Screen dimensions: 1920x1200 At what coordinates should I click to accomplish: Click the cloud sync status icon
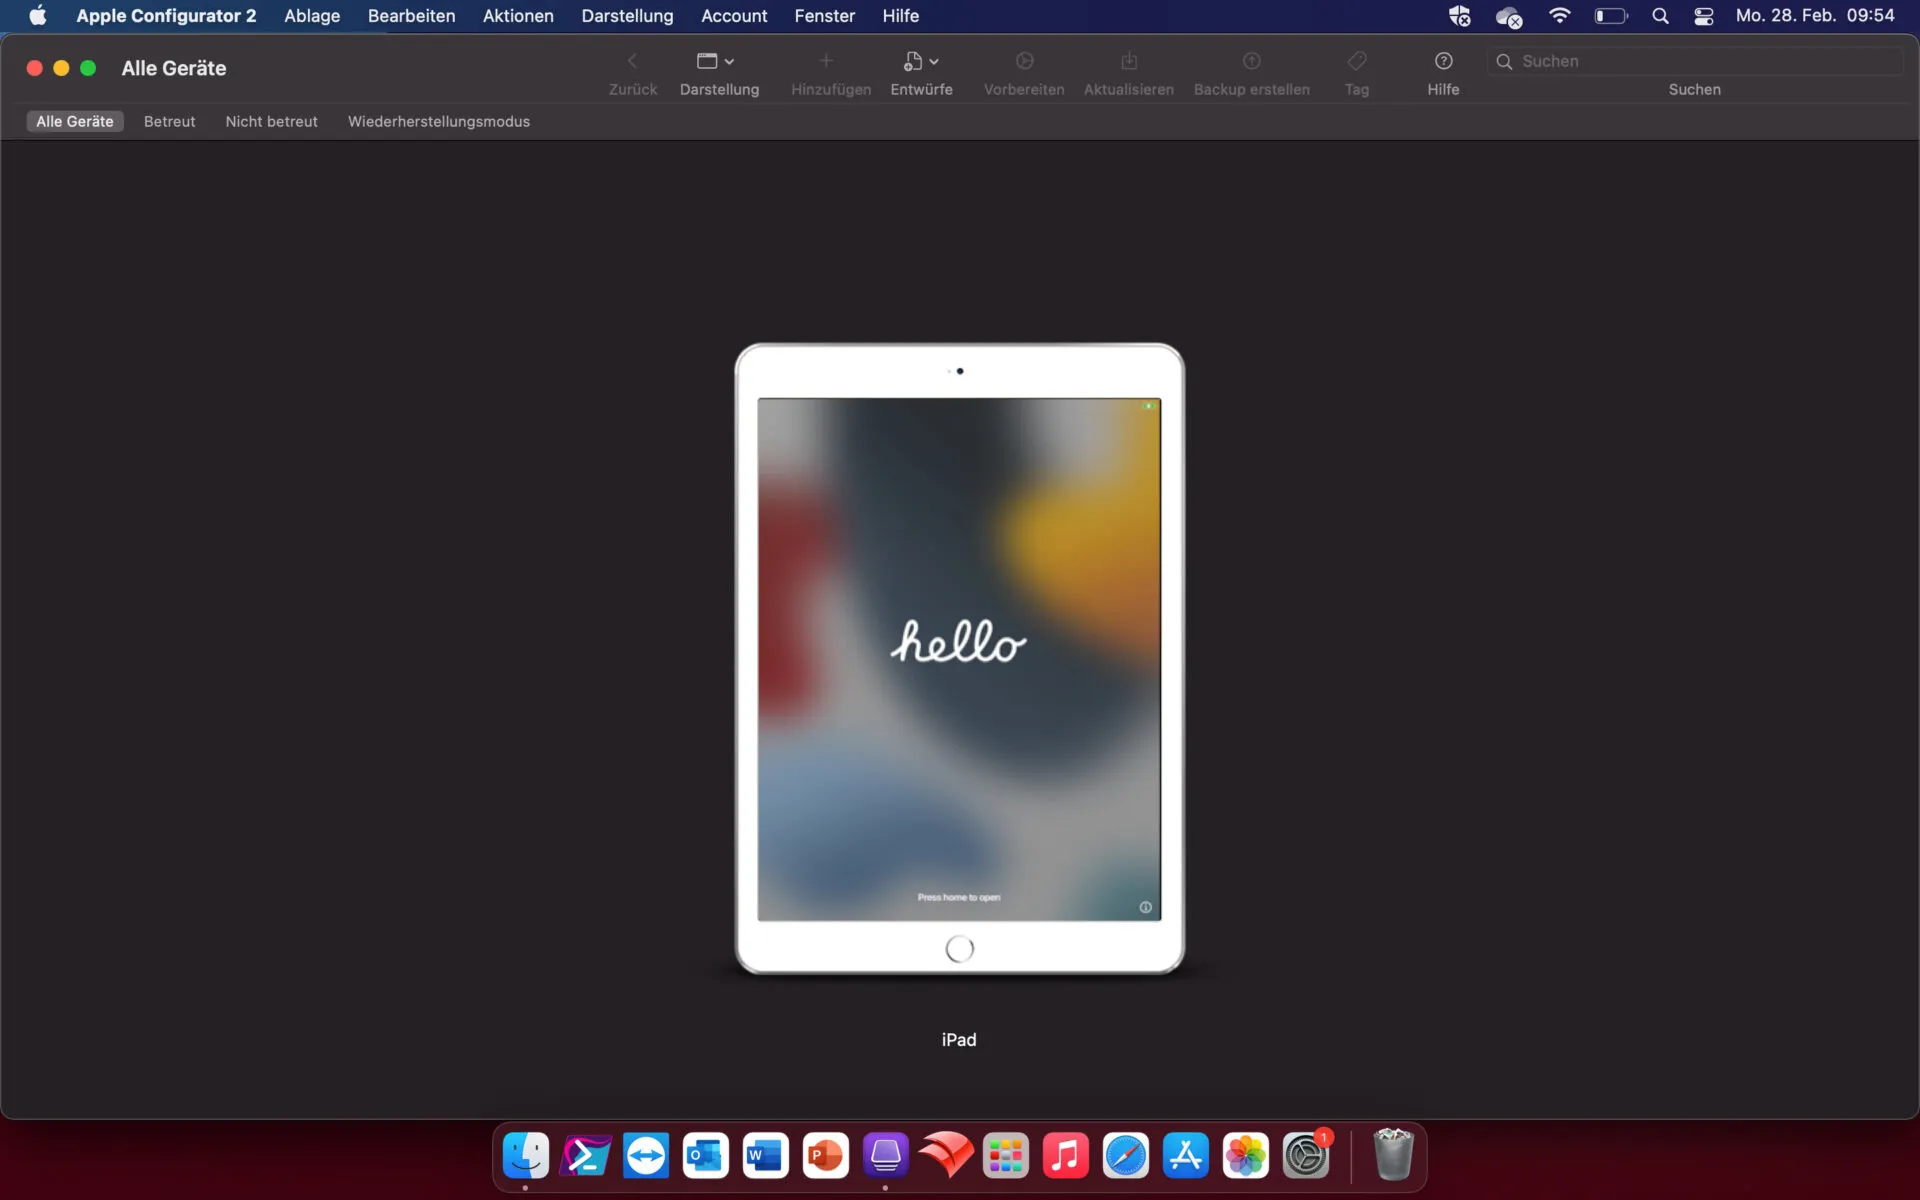(1508, 17)
